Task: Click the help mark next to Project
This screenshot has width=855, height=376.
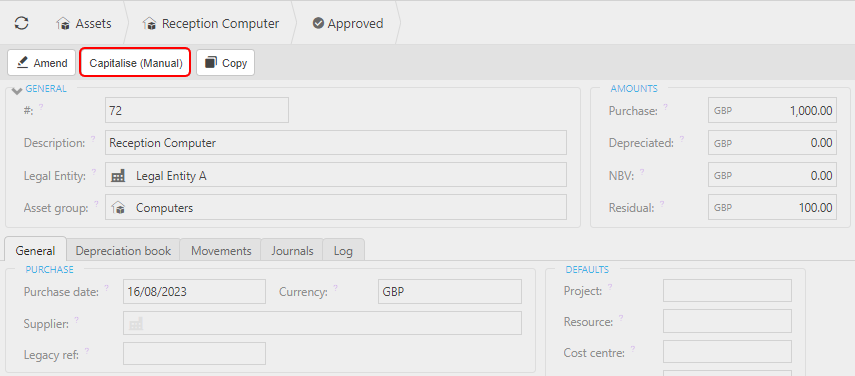Action: (x=610, y=287)
